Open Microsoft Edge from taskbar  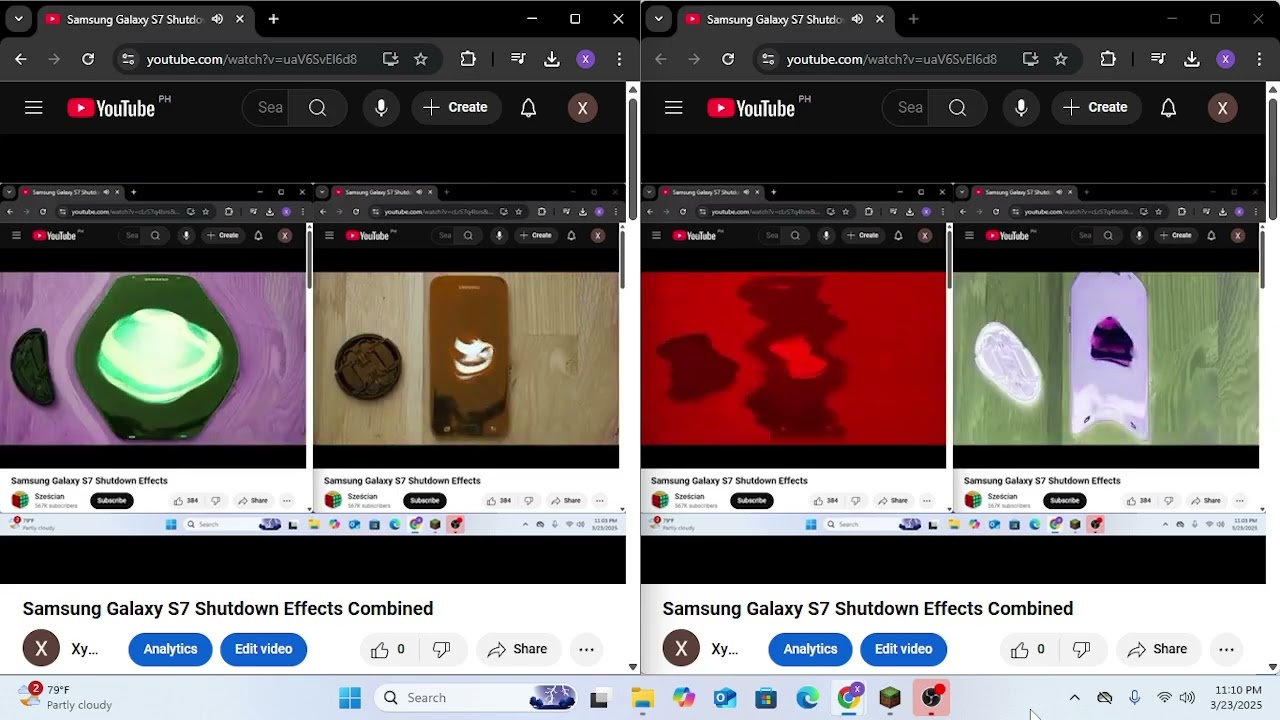pos(807,698)
